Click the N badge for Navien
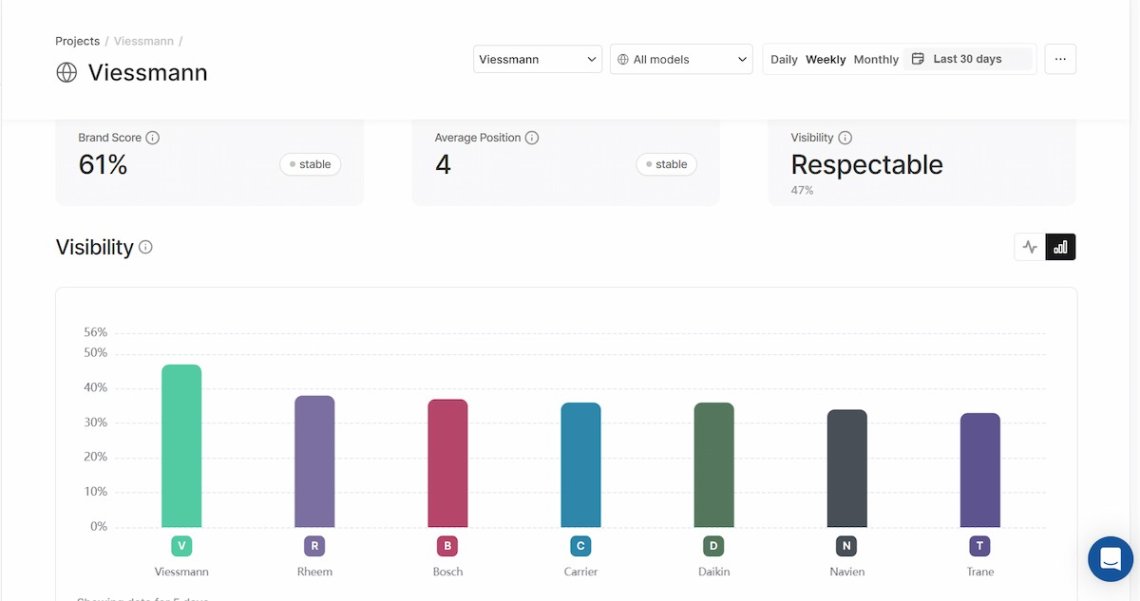1140x601 pixels. [x=847, y=546]
